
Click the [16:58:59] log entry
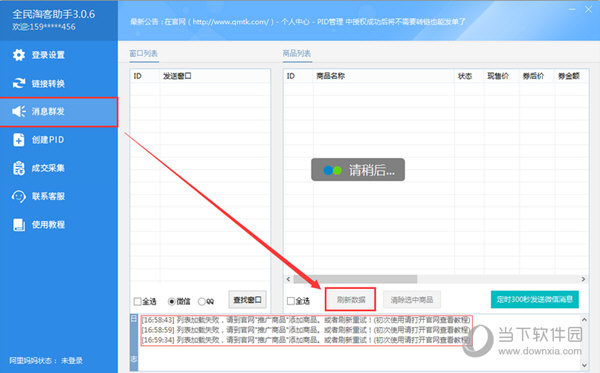pos(306,330)
